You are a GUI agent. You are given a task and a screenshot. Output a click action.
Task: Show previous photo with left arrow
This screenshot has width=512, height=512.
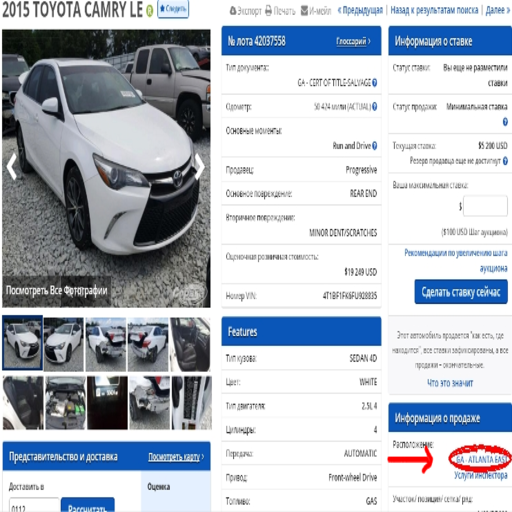[x=12, y=167]
